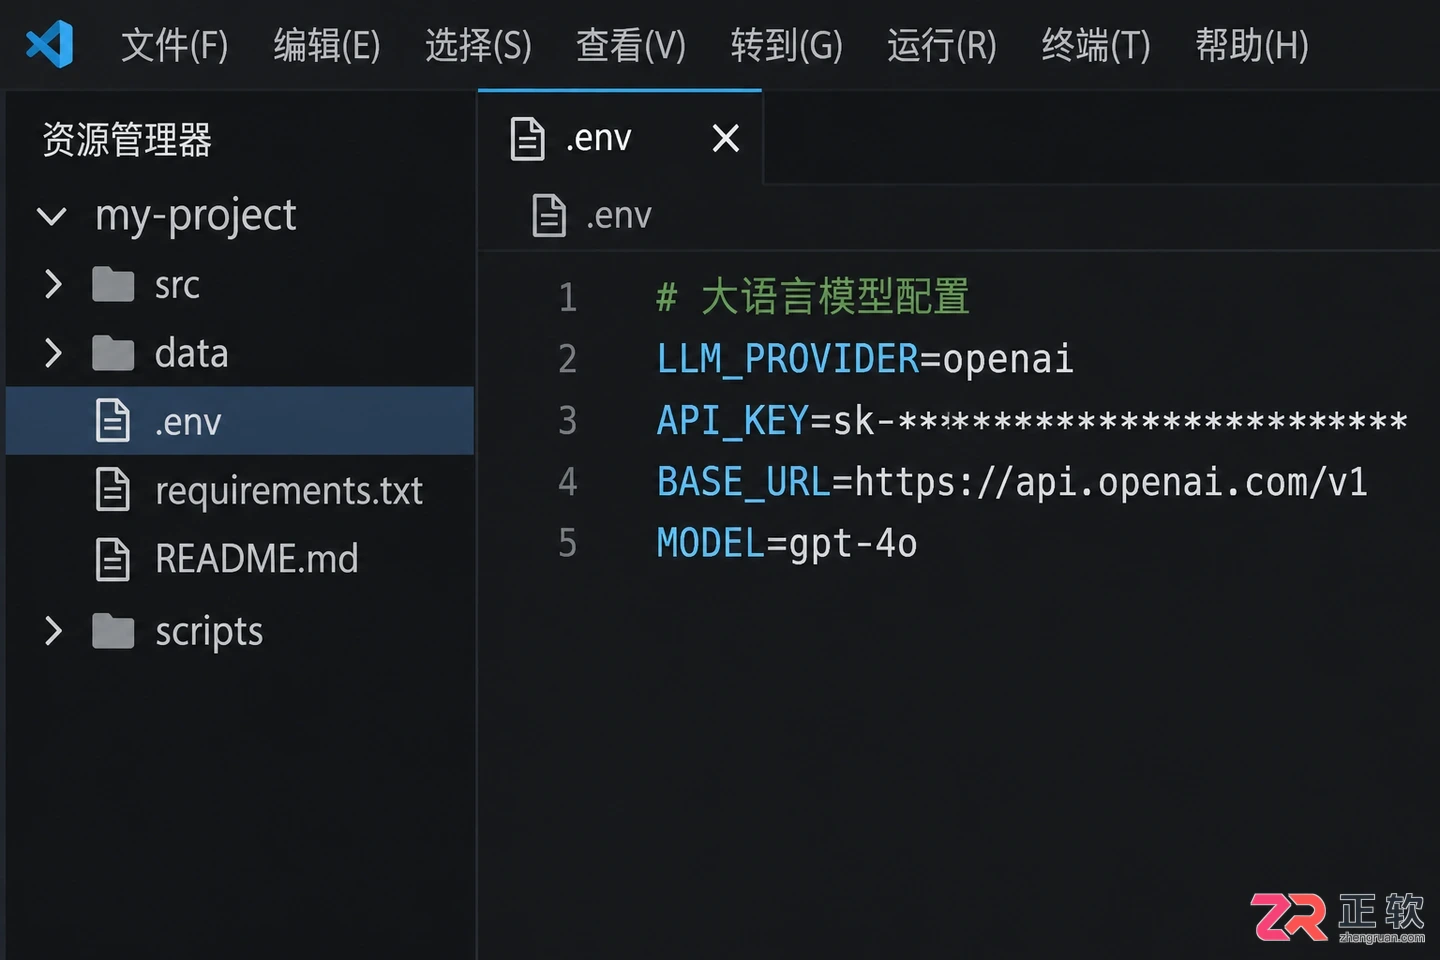Click the 资源管理器 panel title
The width and height of the screenshot is (1440, 960).
127,140
